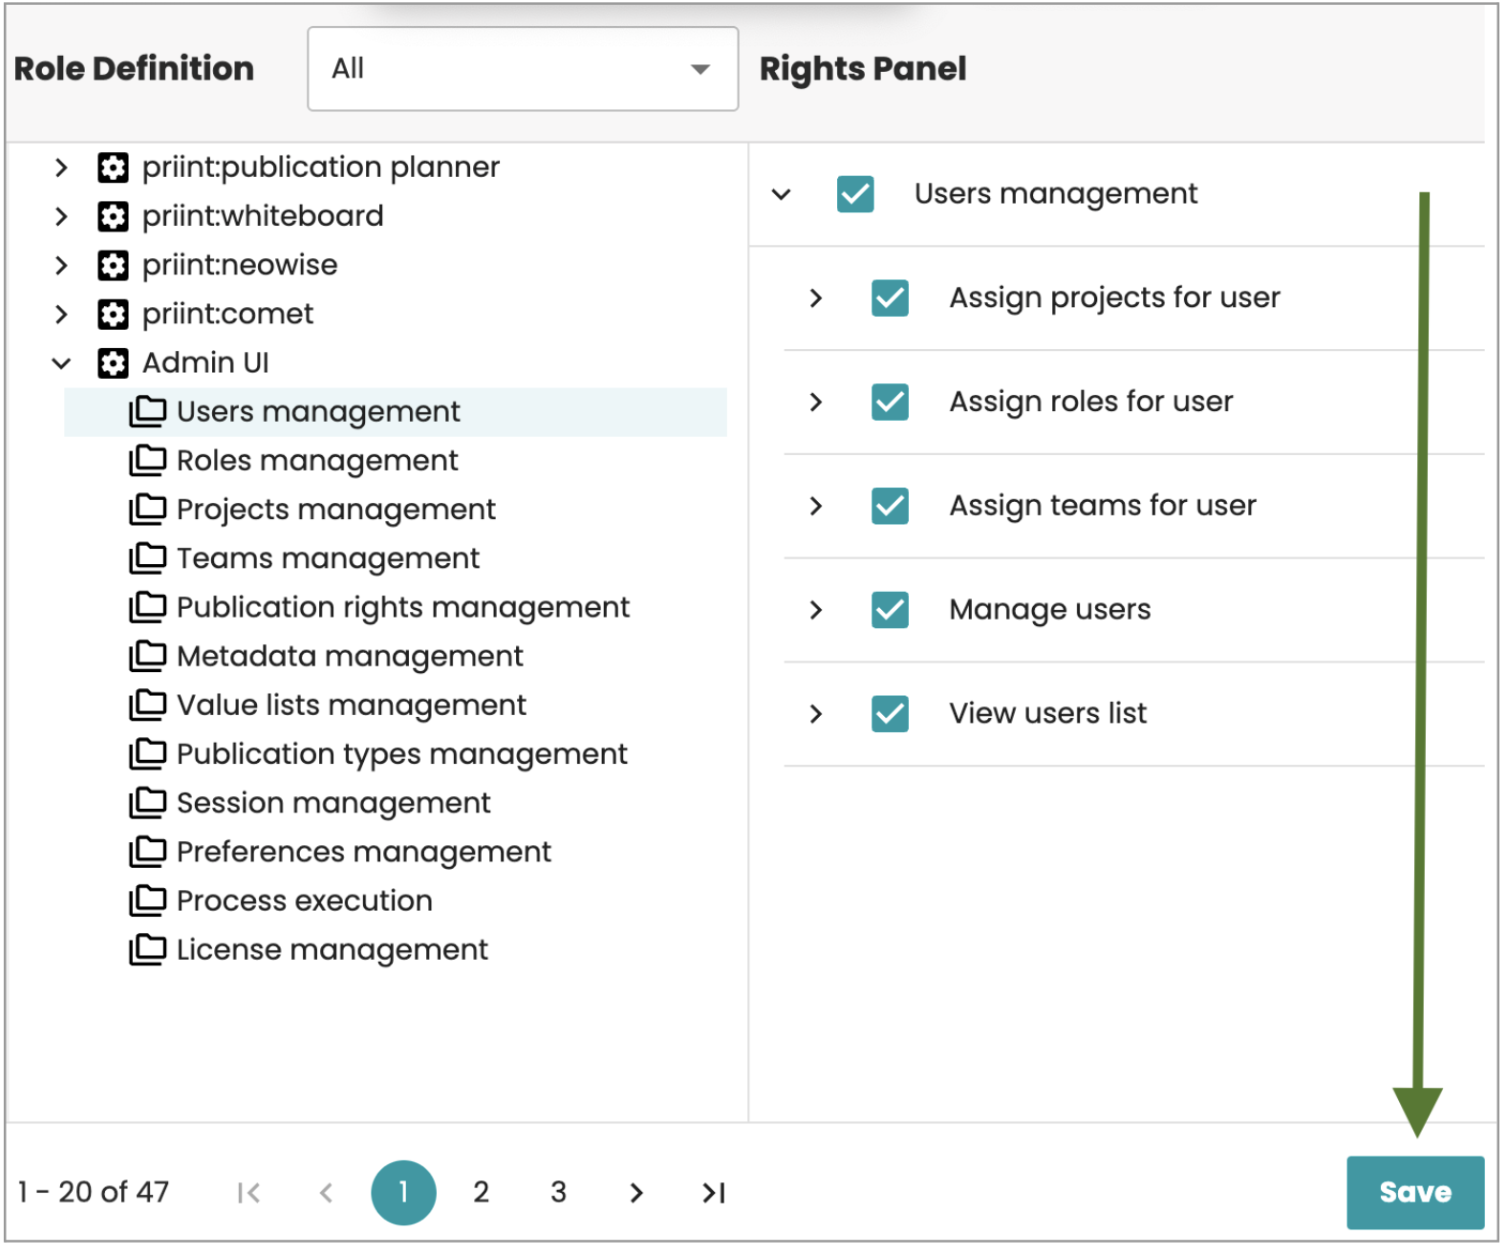Disable the Assign projects for user right

tap(890, 298)
